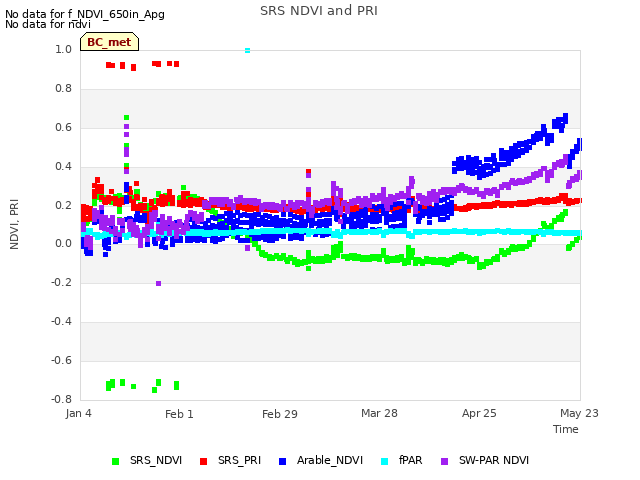Click the 0.6 y-axis tick label

pyautogui.click(x=63, y=127)
